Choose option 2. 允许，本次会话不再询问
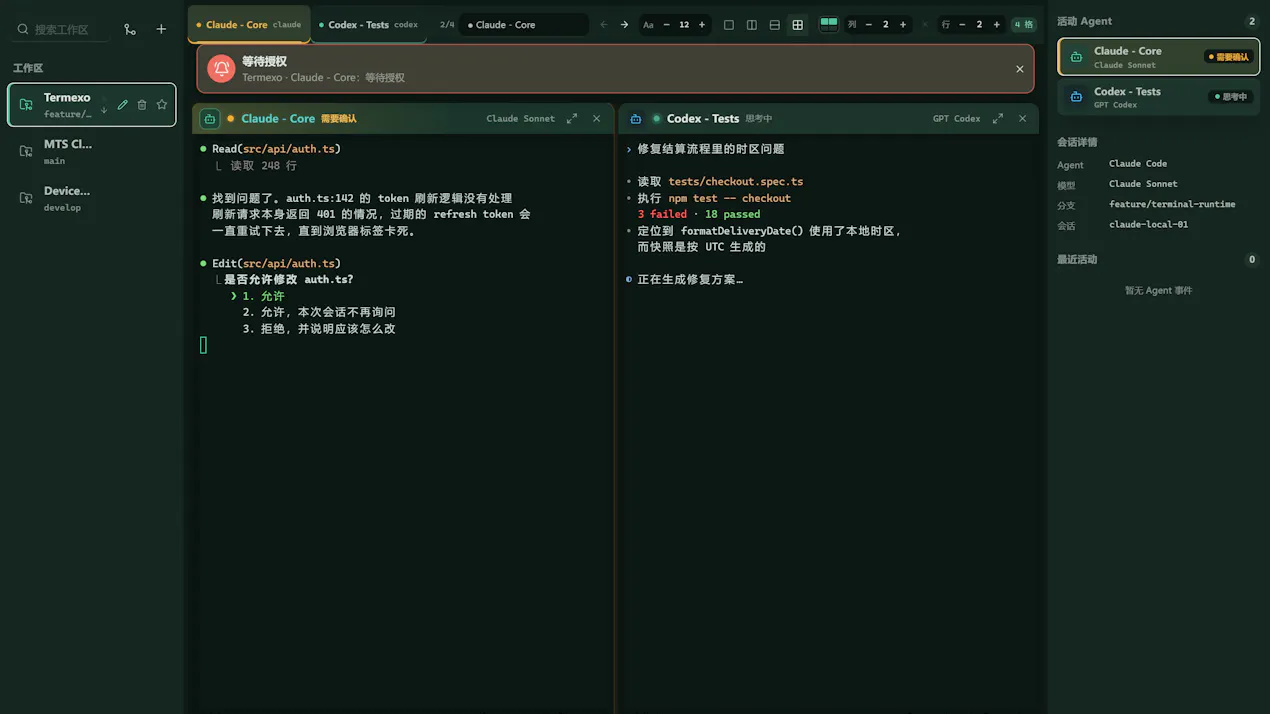 [319, 312]
